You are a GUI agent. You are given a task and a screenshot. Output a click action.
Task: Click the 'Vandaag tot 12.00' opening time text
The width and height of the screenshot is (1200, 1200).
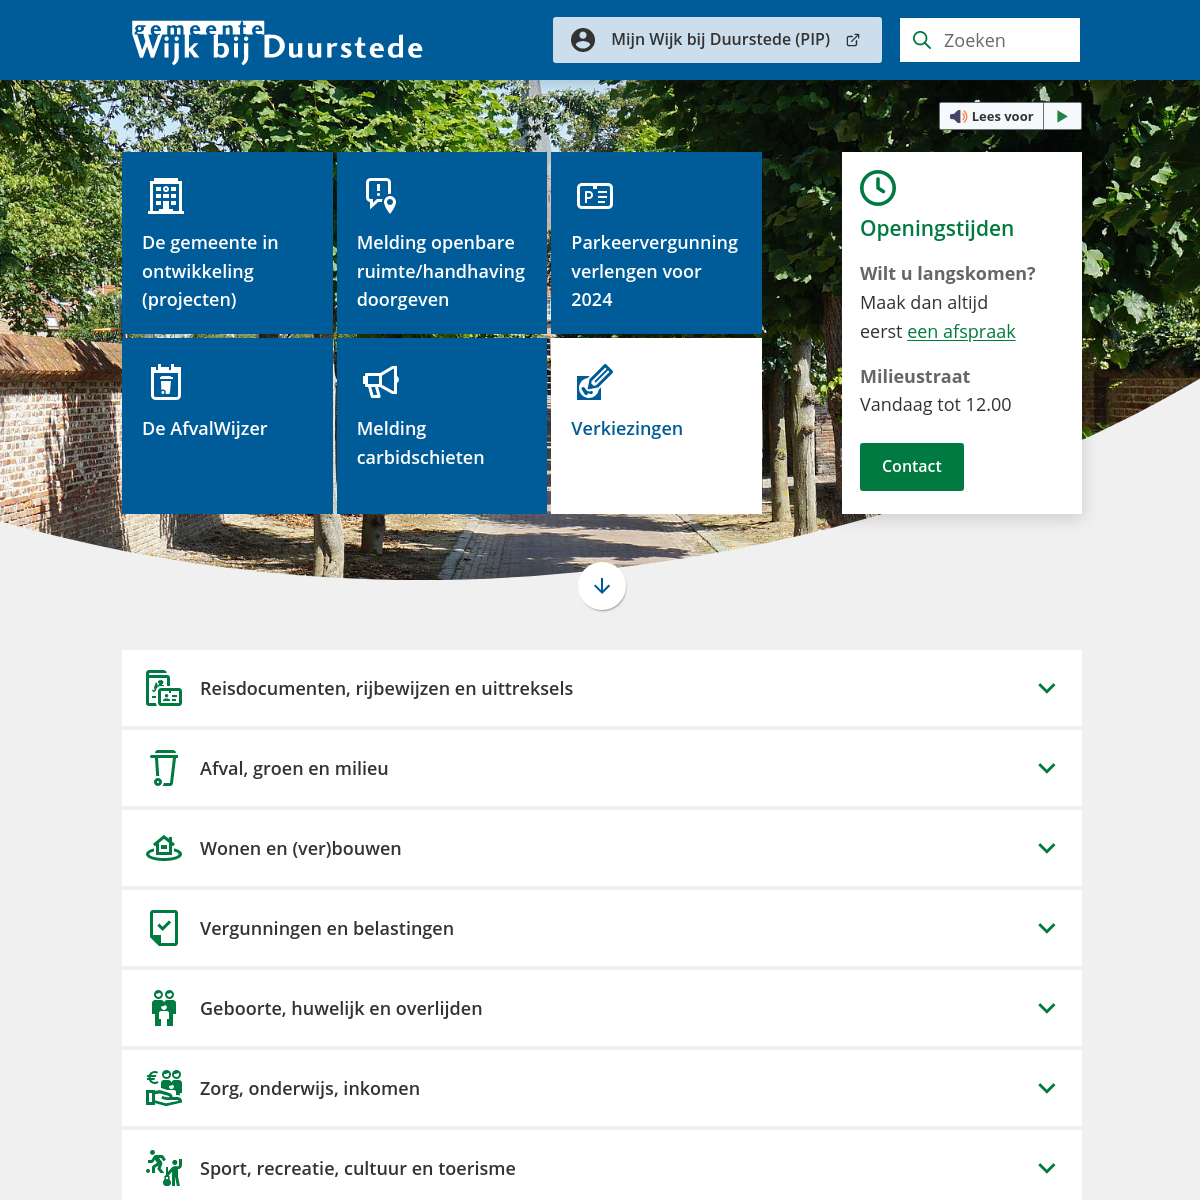click(936, 404)
